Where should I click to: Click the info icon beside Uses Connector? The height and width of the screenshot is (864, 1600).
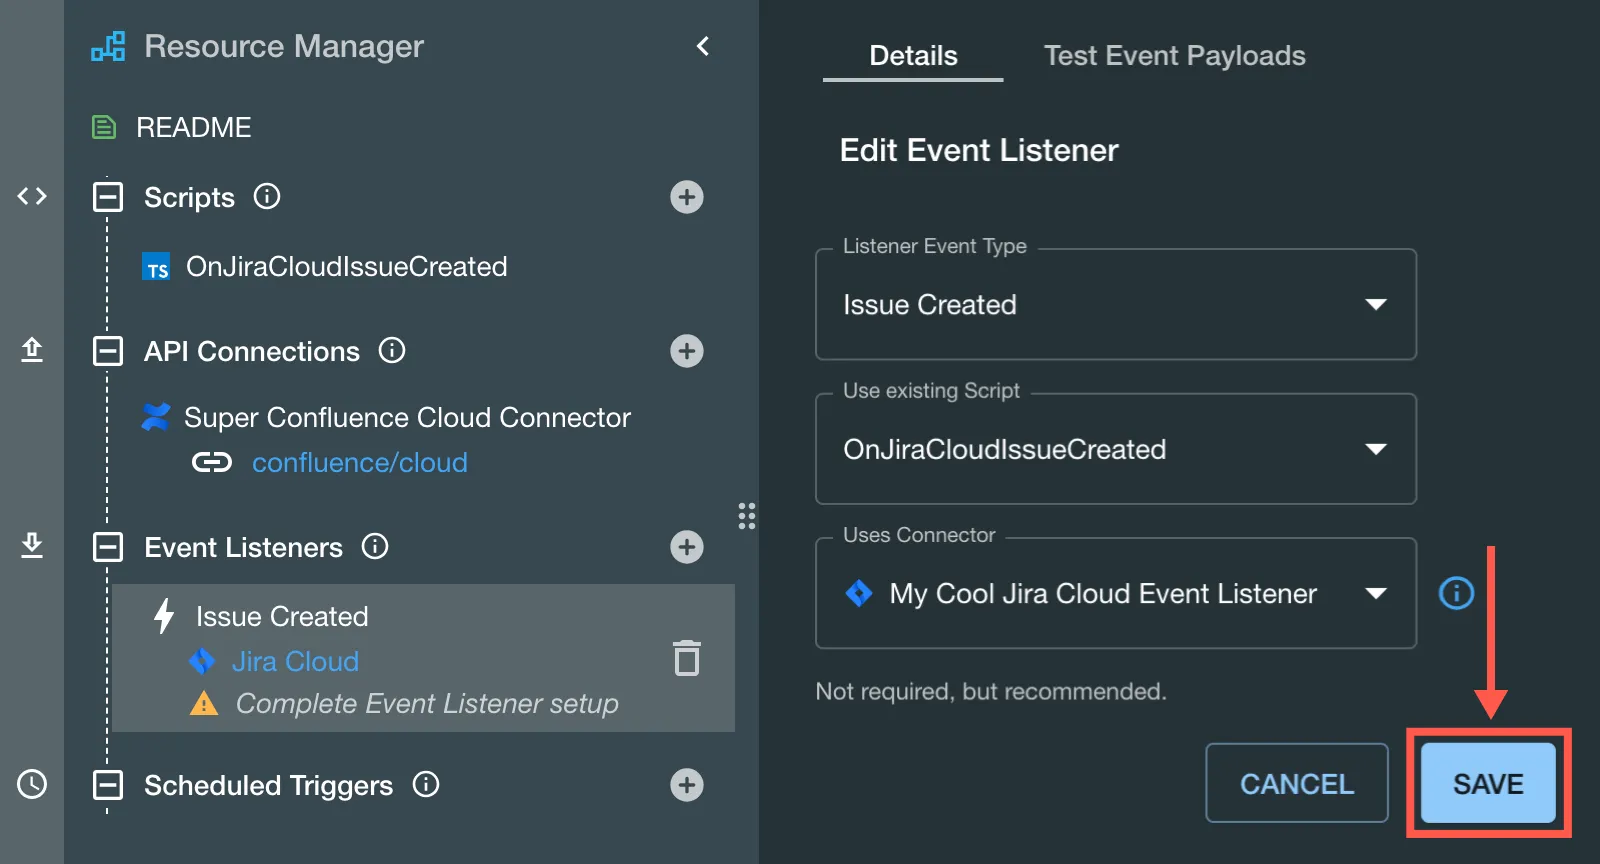pyautogui.click(x=1456, y=593)
